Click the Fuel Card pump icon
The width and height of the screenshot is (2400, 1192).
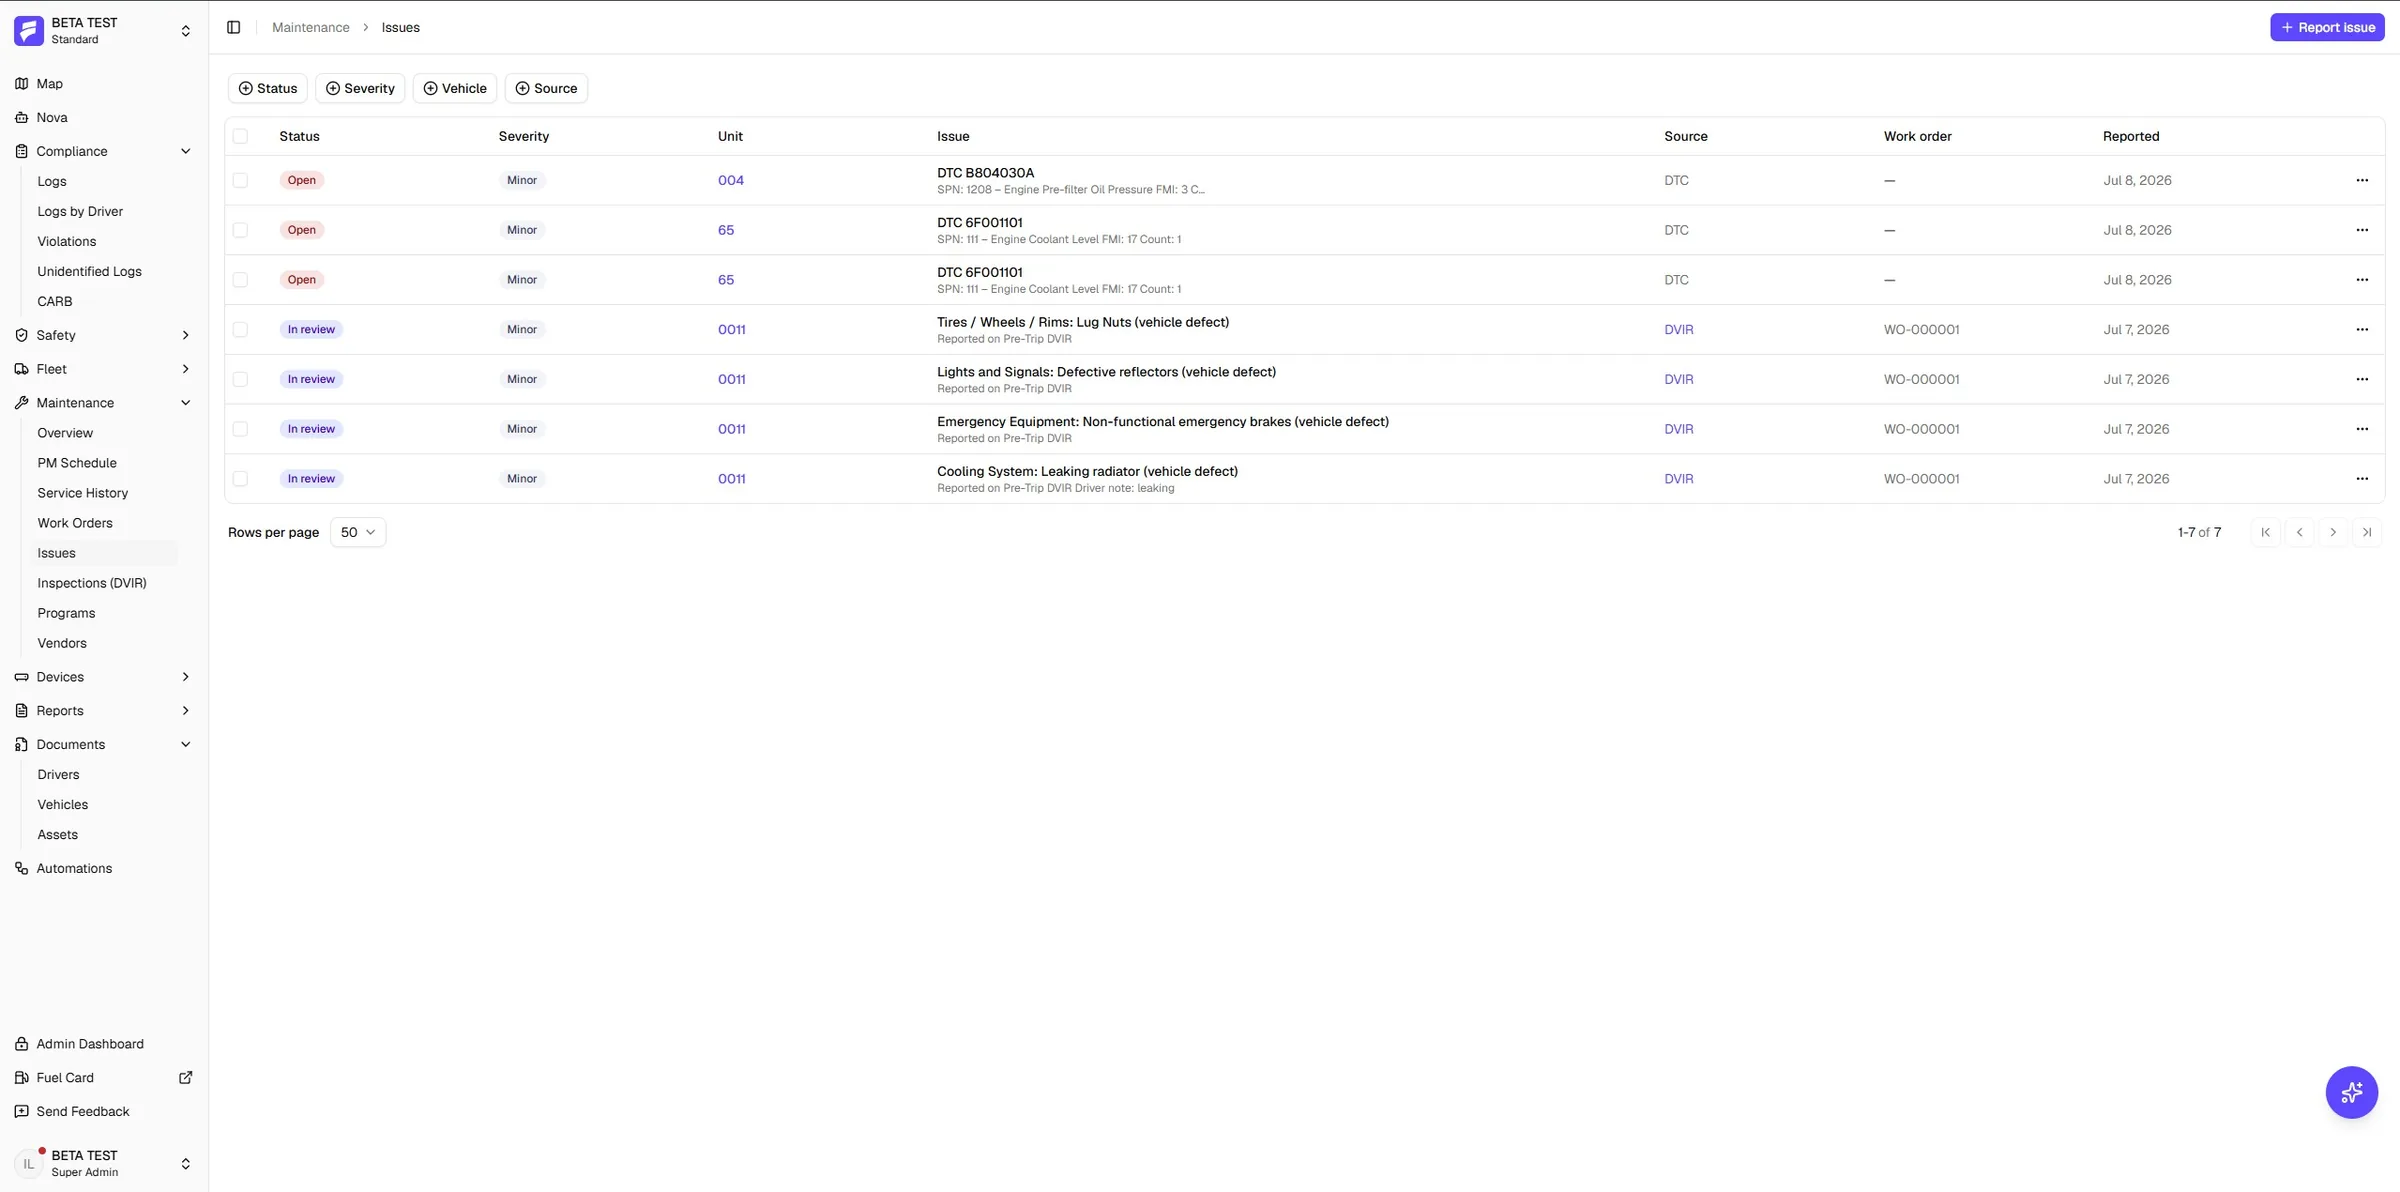click(x=21, y=1078)
